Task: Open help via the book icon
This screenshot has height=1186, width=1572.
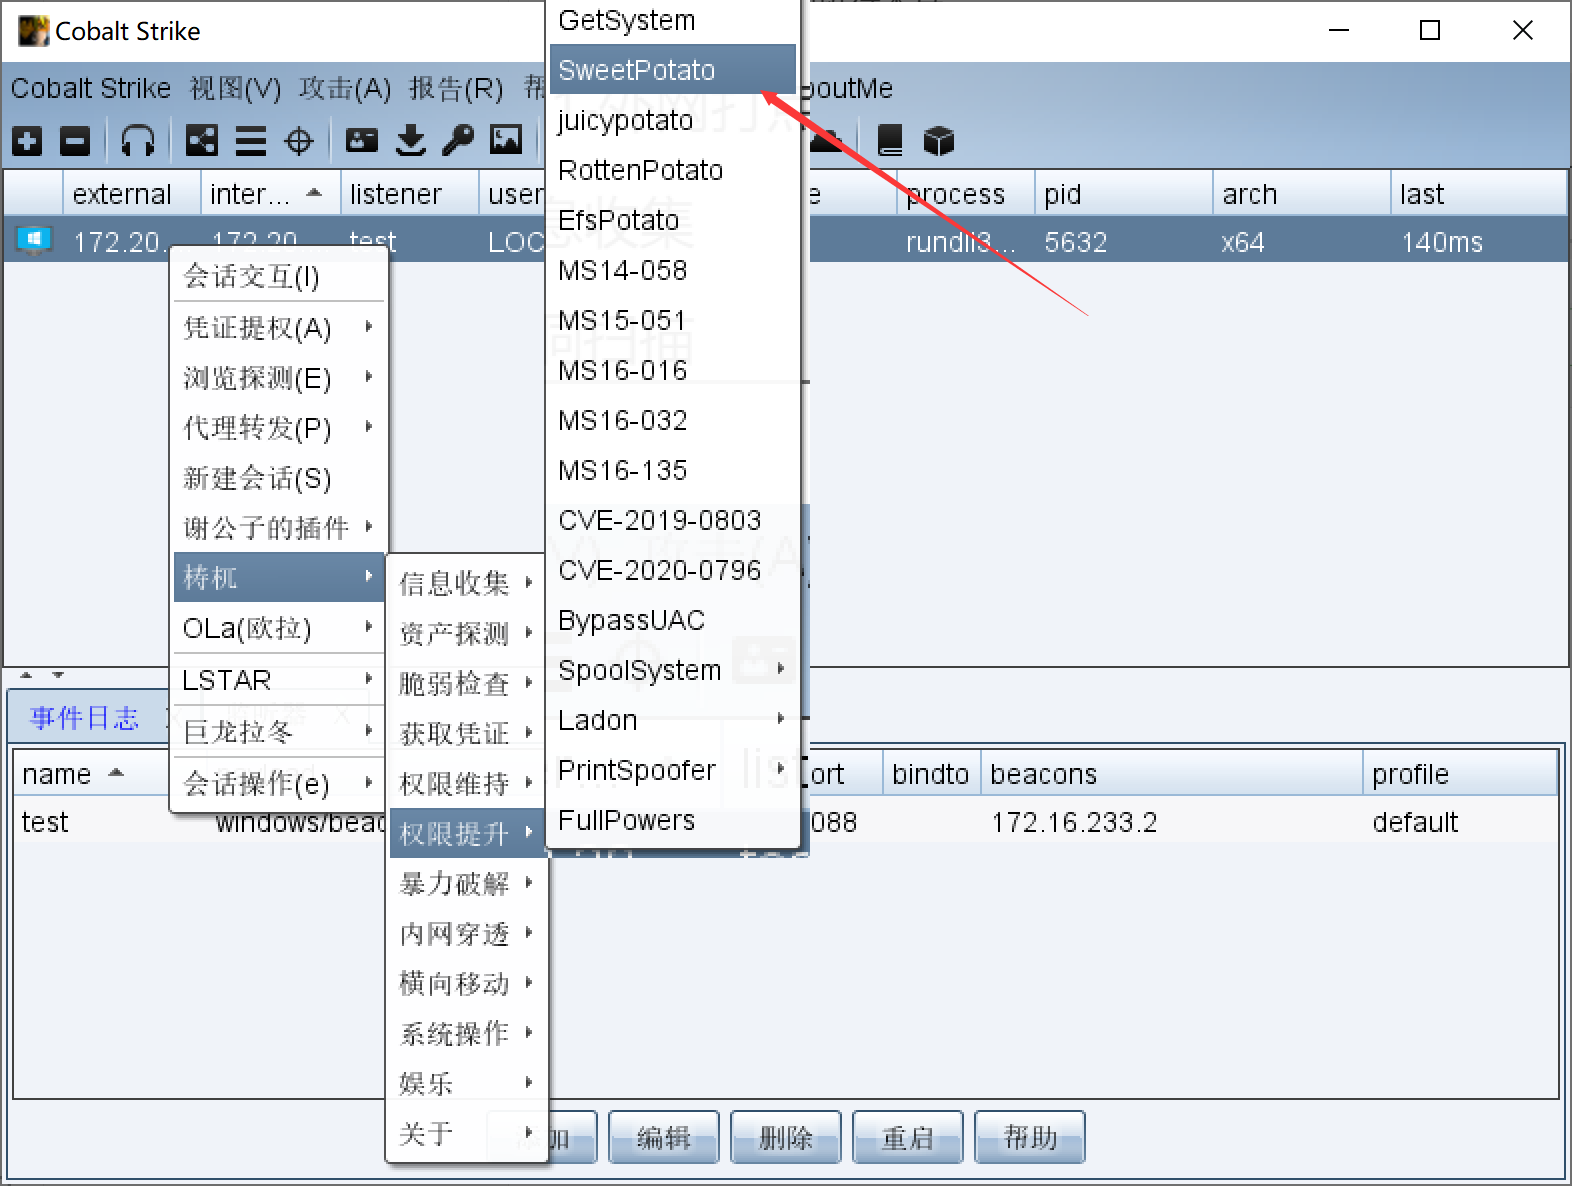Action: (890, 141)
